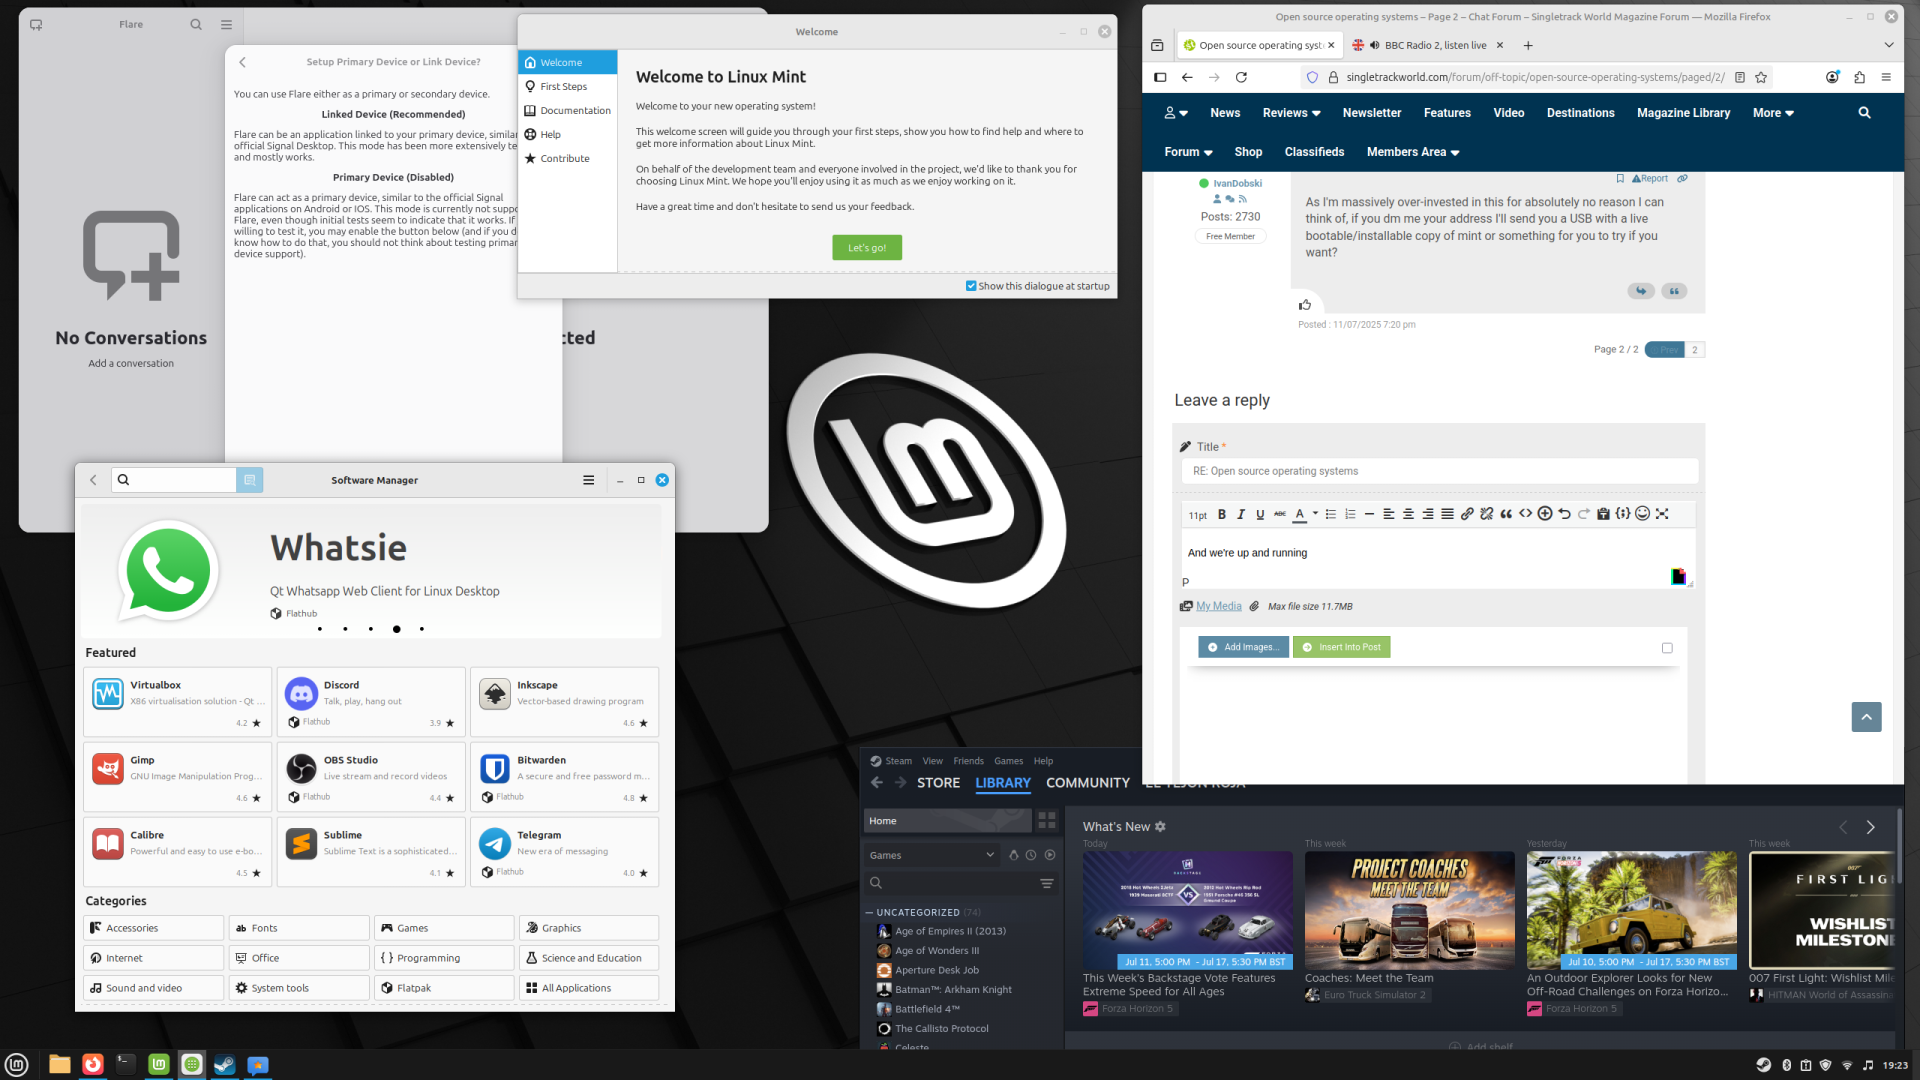This screenshot has width=1920, height=1080.
Task: Mute the BBC Radio 2 tab audio
Action: click(x=1375, y=45)
